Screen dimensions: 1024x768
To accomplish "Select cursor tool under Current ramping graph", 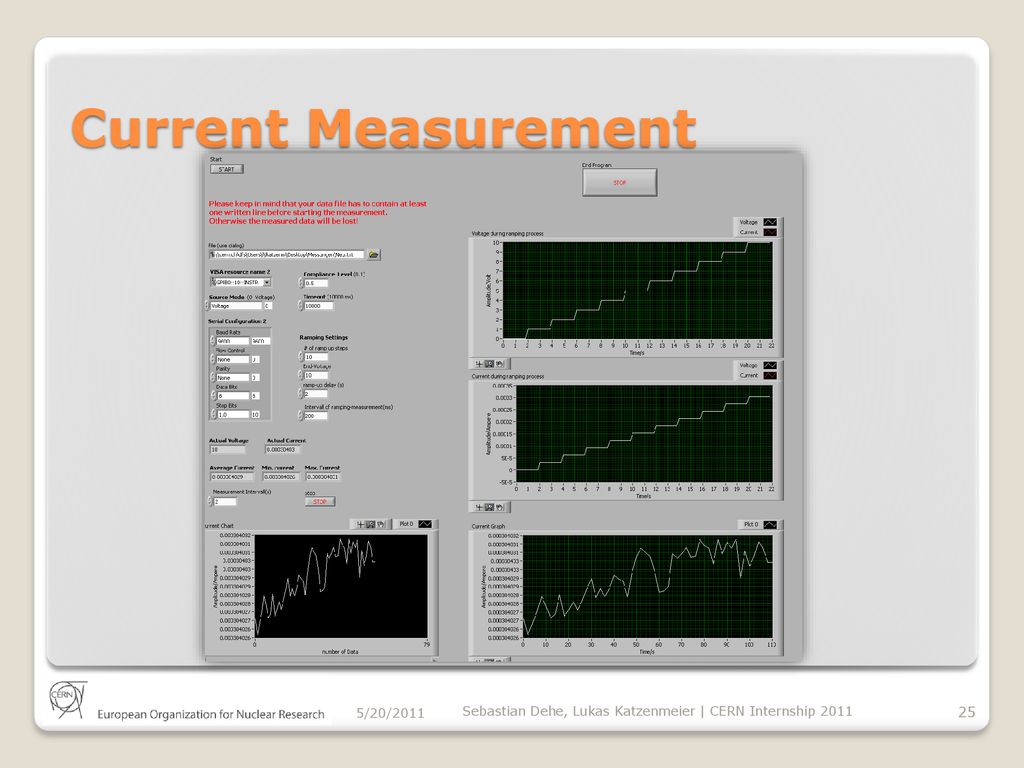I will [x=479, y=507].
